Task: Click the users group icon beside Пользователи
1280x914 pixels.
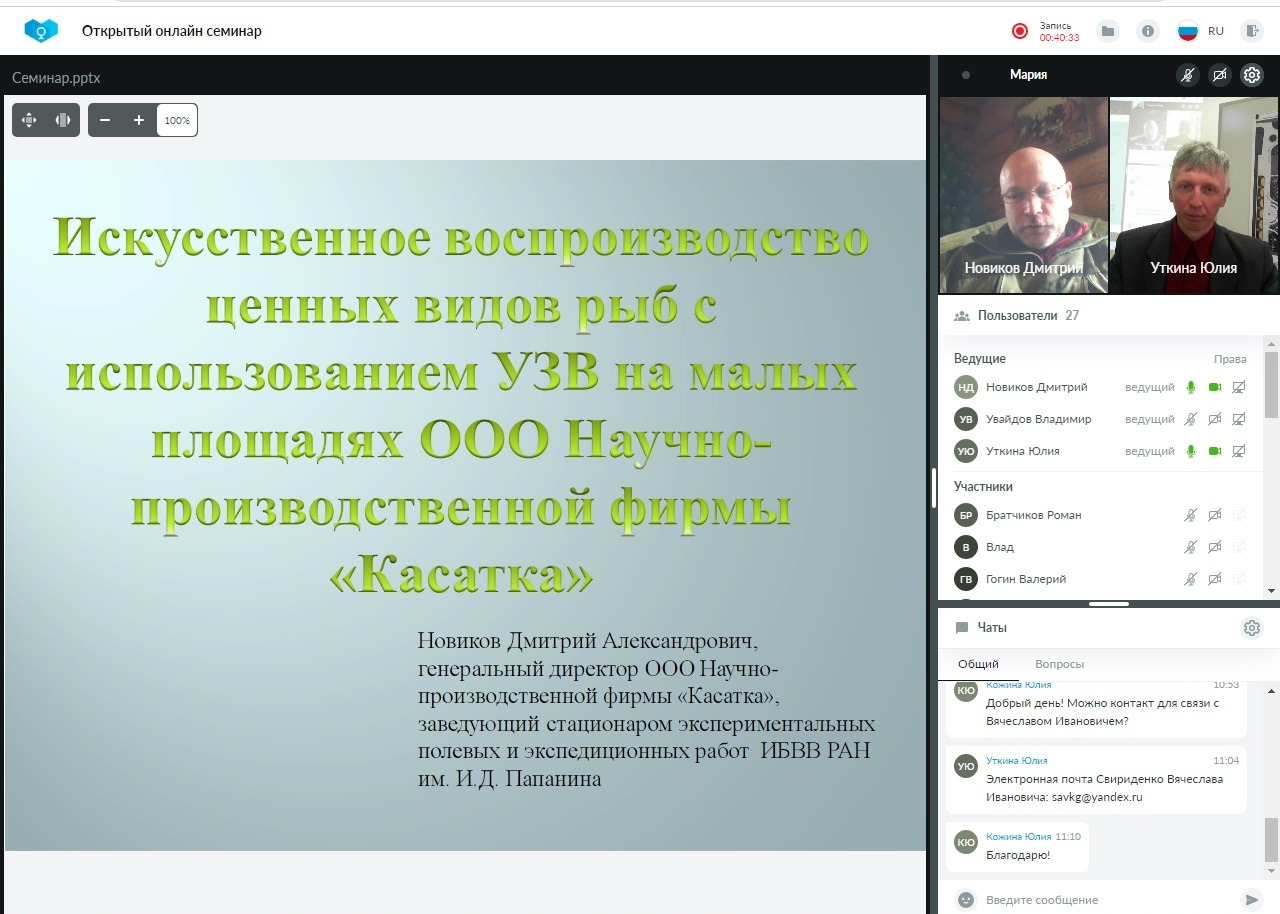Action: pos(962,316)
